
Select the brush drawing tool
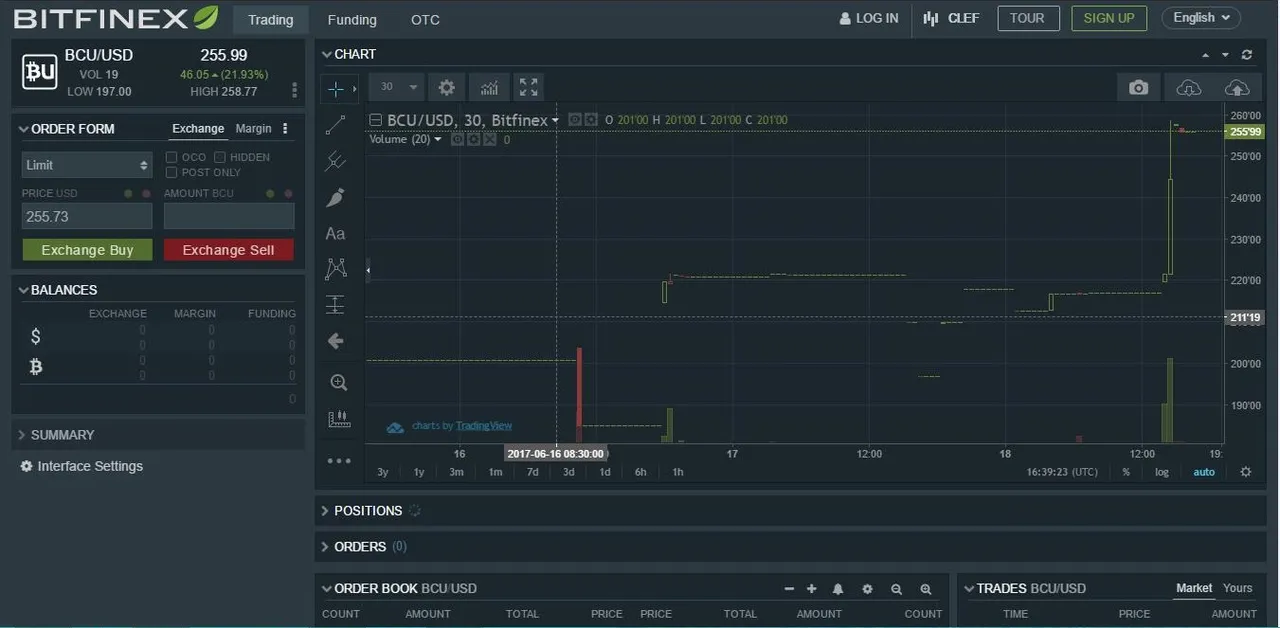(x=336, y=197)
